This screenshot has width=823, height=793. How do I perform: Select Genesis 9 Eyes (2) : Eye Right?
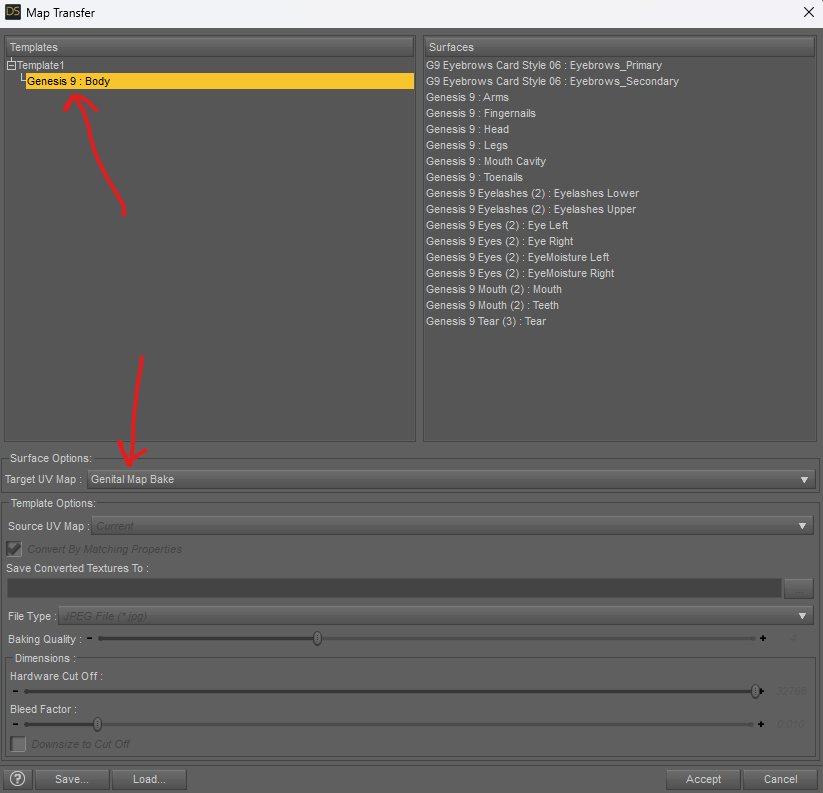499,241
